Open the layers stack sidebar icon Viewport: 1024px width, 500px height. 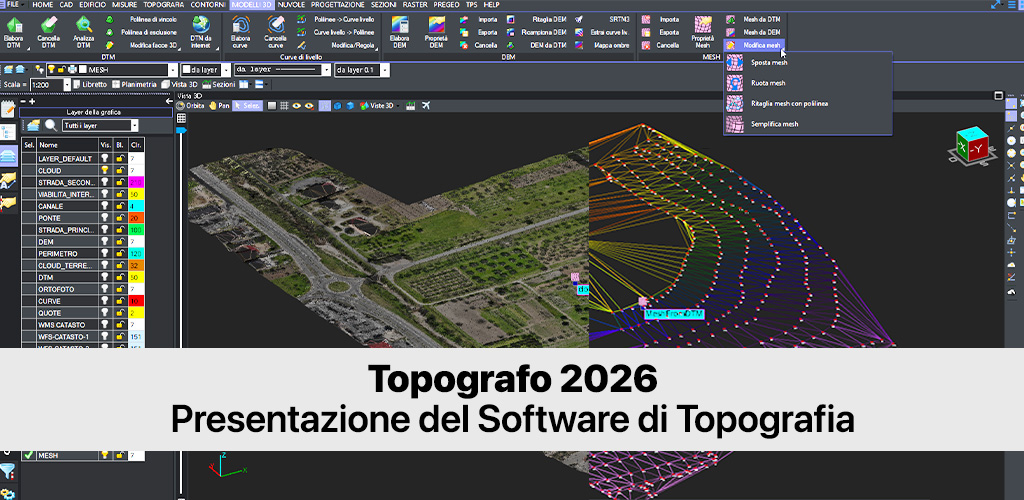coord(8,156)
